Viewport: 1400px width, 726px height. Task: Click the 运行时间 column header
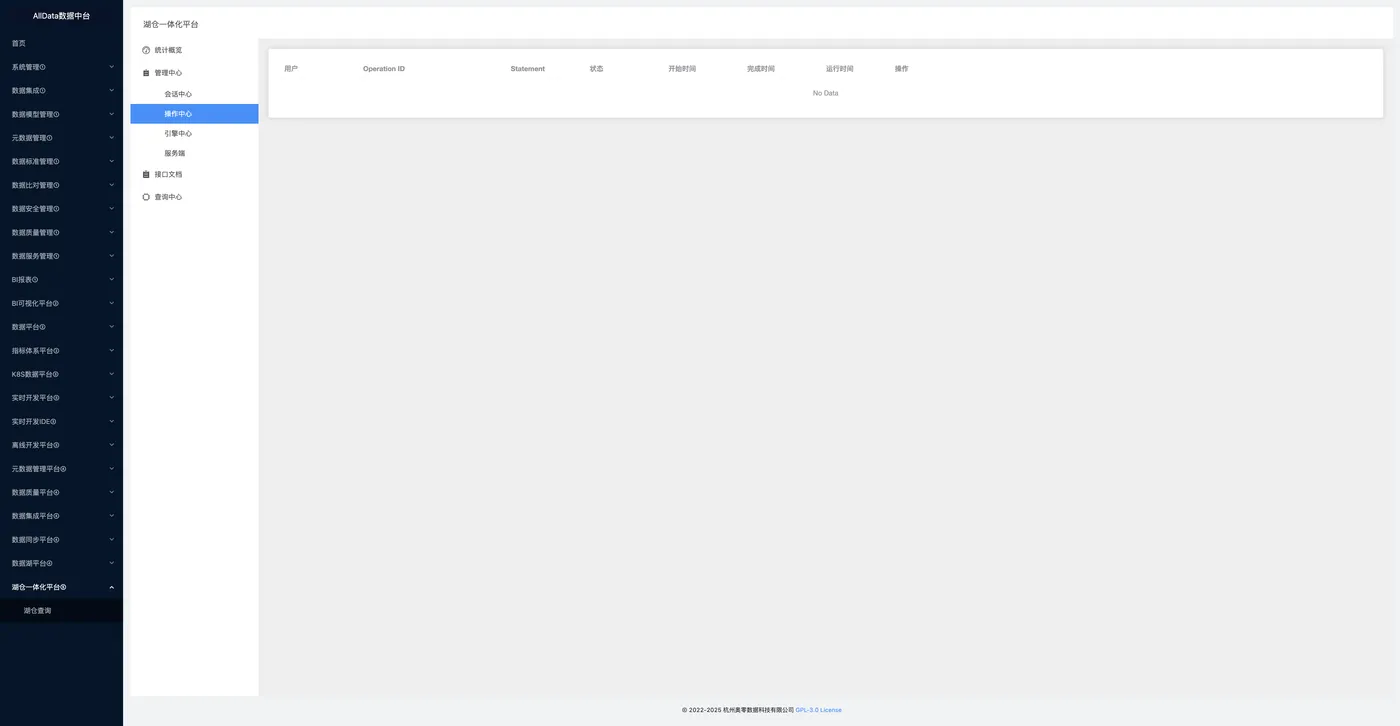point(840,69)
